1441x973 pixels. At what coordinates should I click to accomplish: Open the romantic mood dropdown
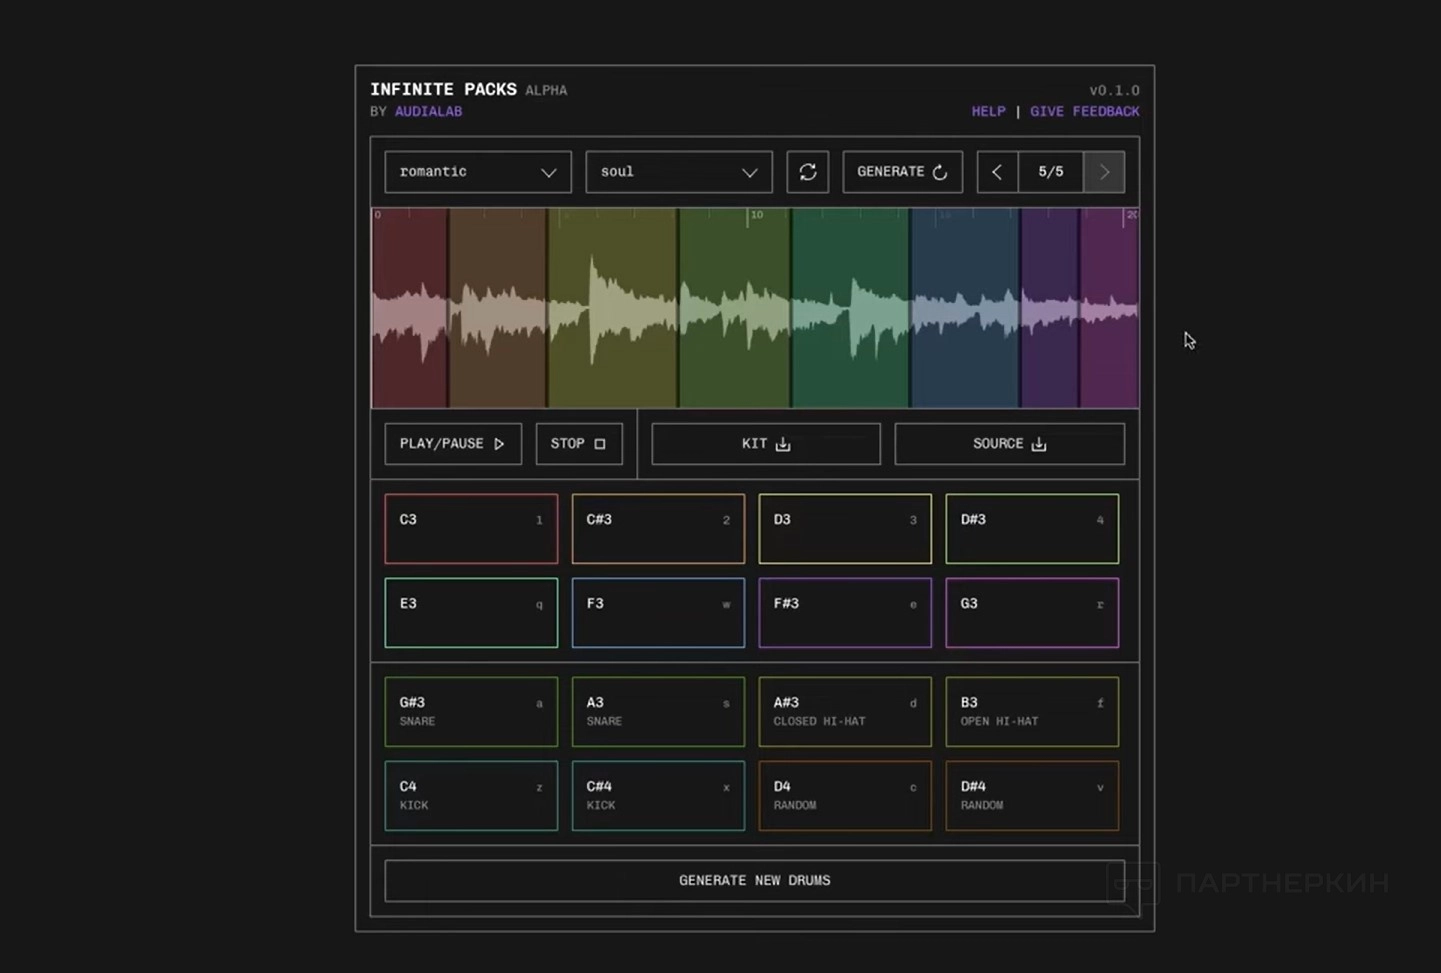(x=478, y=172)
